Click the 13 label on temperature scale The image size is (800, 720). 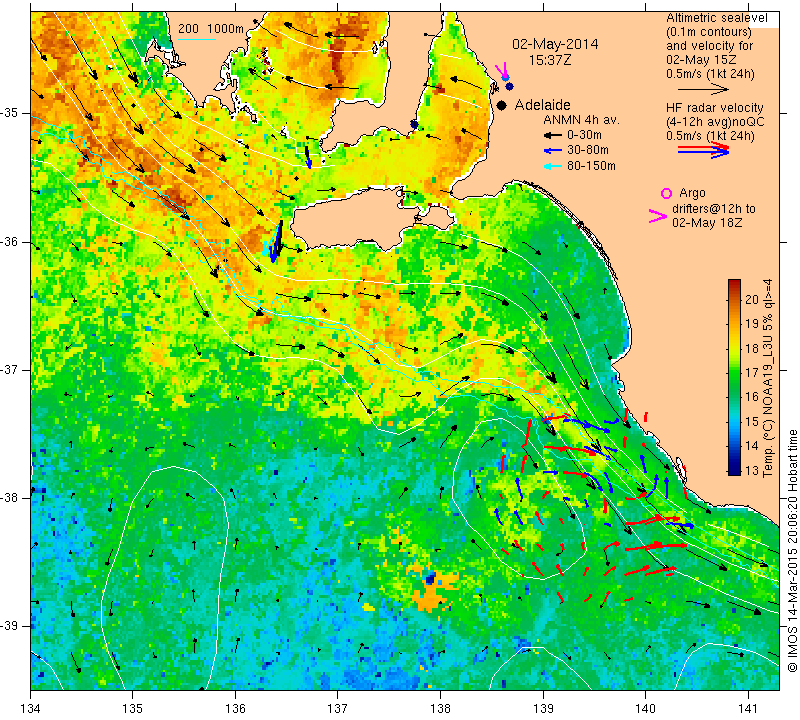point(752,470)
